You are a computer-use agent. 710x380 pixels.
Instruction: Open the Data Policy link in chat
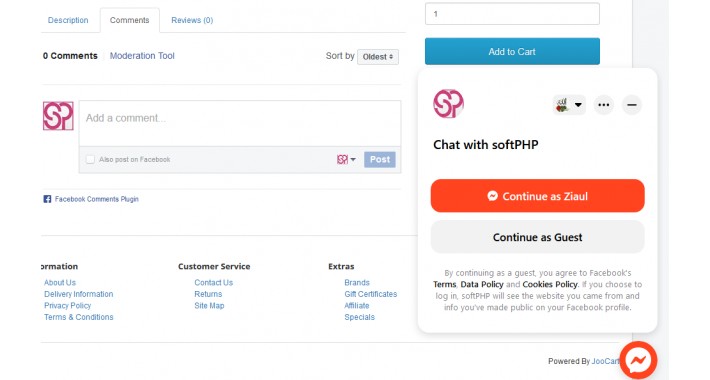coord(482,284)
